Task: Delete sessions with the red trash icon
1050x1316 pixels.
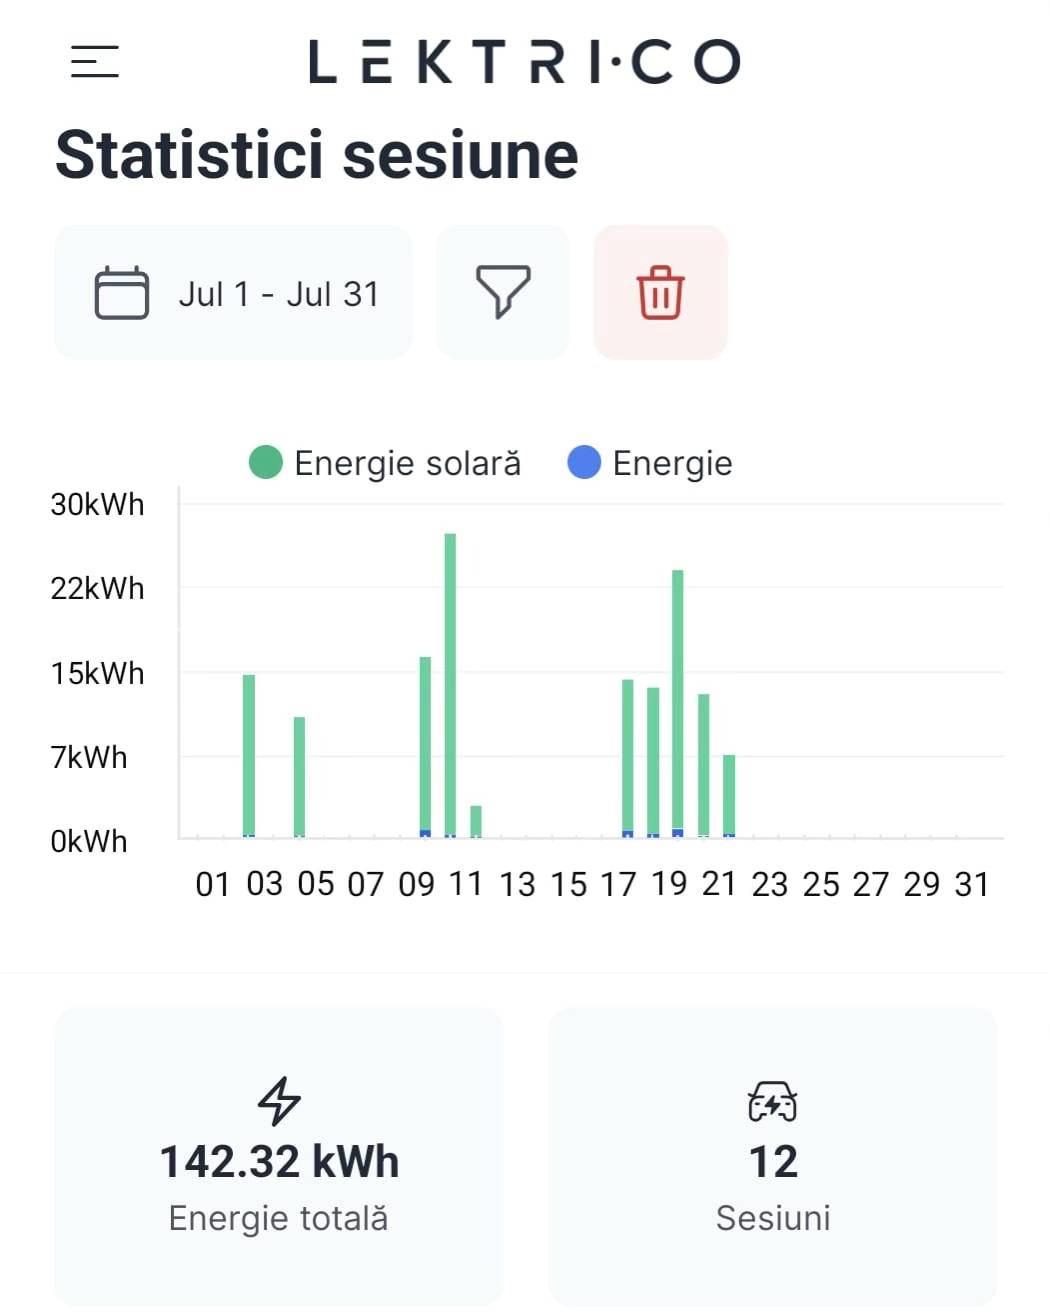Action: coord(660,292)
